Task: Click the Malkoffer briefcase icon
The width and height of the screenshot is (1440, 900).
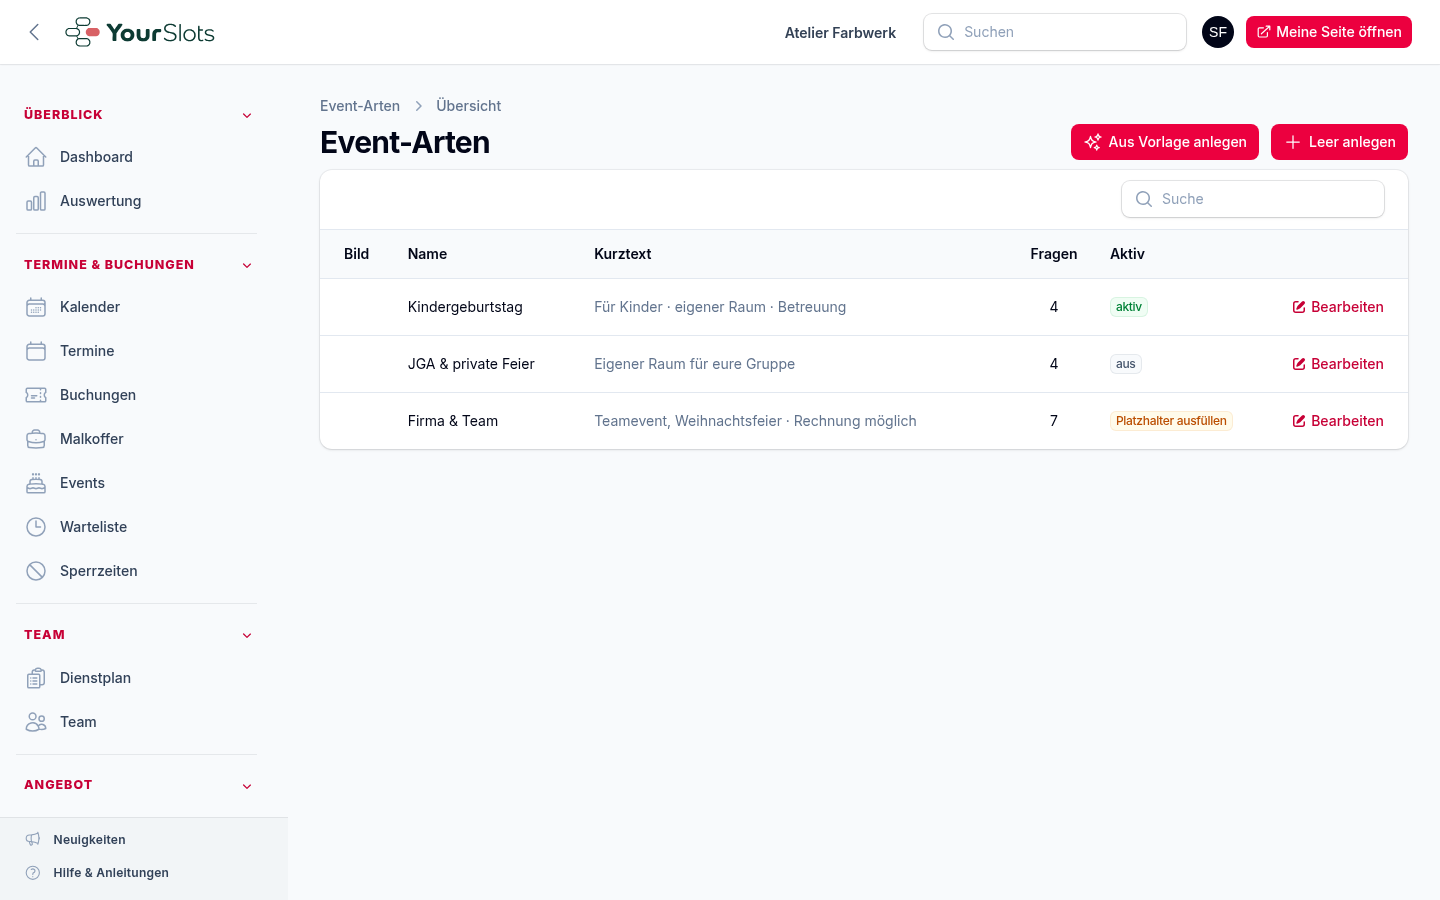Action: pyautogui.click(x=36, y=439)
